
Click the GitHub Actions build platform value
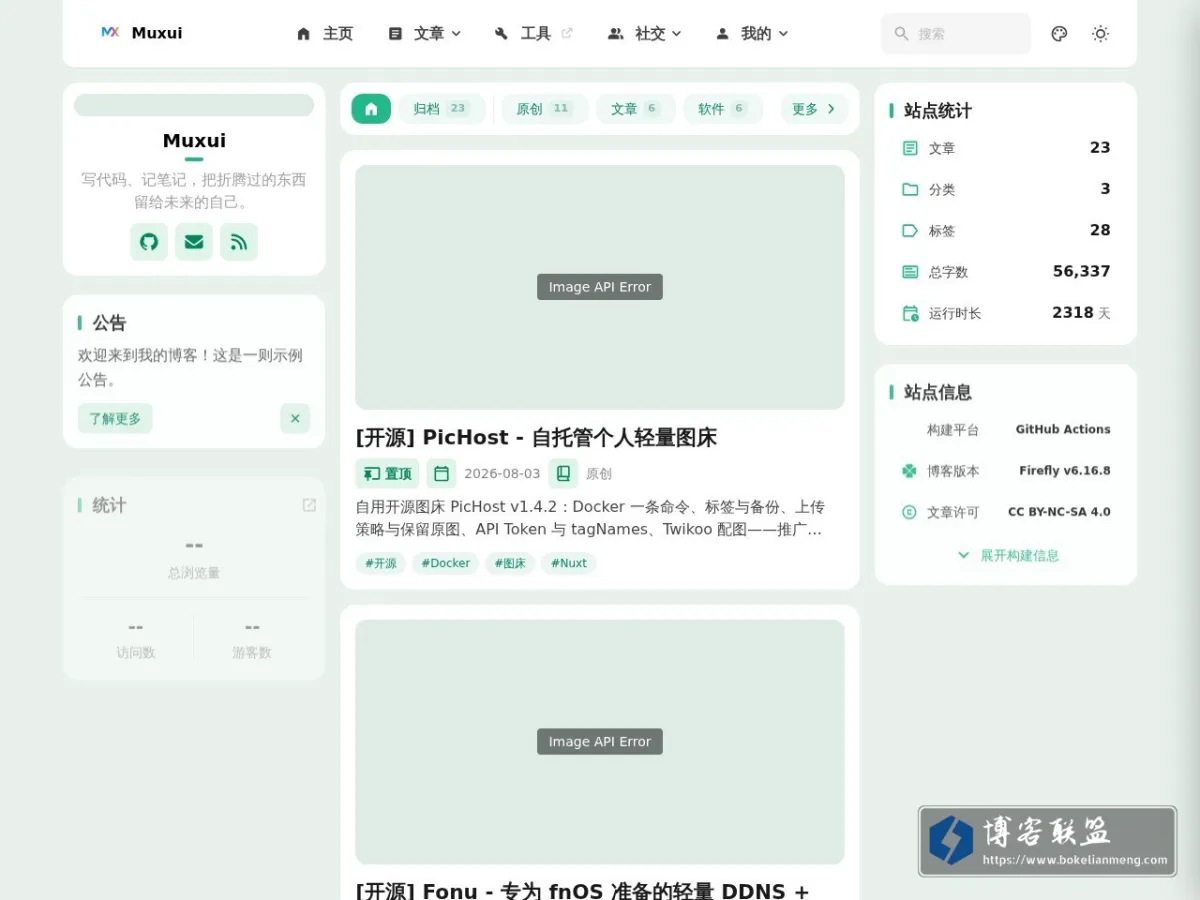pos(1063,429)
